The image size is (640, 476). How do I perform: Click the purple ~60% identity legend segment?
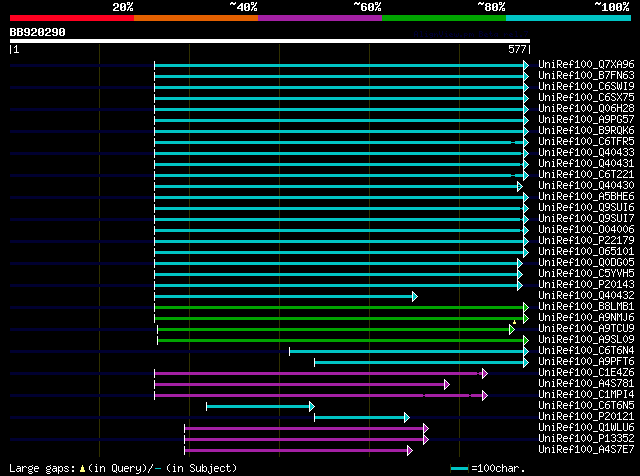pos(320,18)
